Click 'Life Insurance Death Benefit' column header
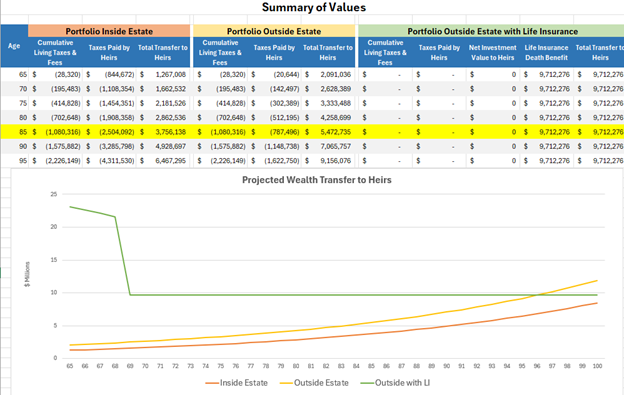Image resolution: width=624 pixels, height=395 pixels. [x=546, y=52]
